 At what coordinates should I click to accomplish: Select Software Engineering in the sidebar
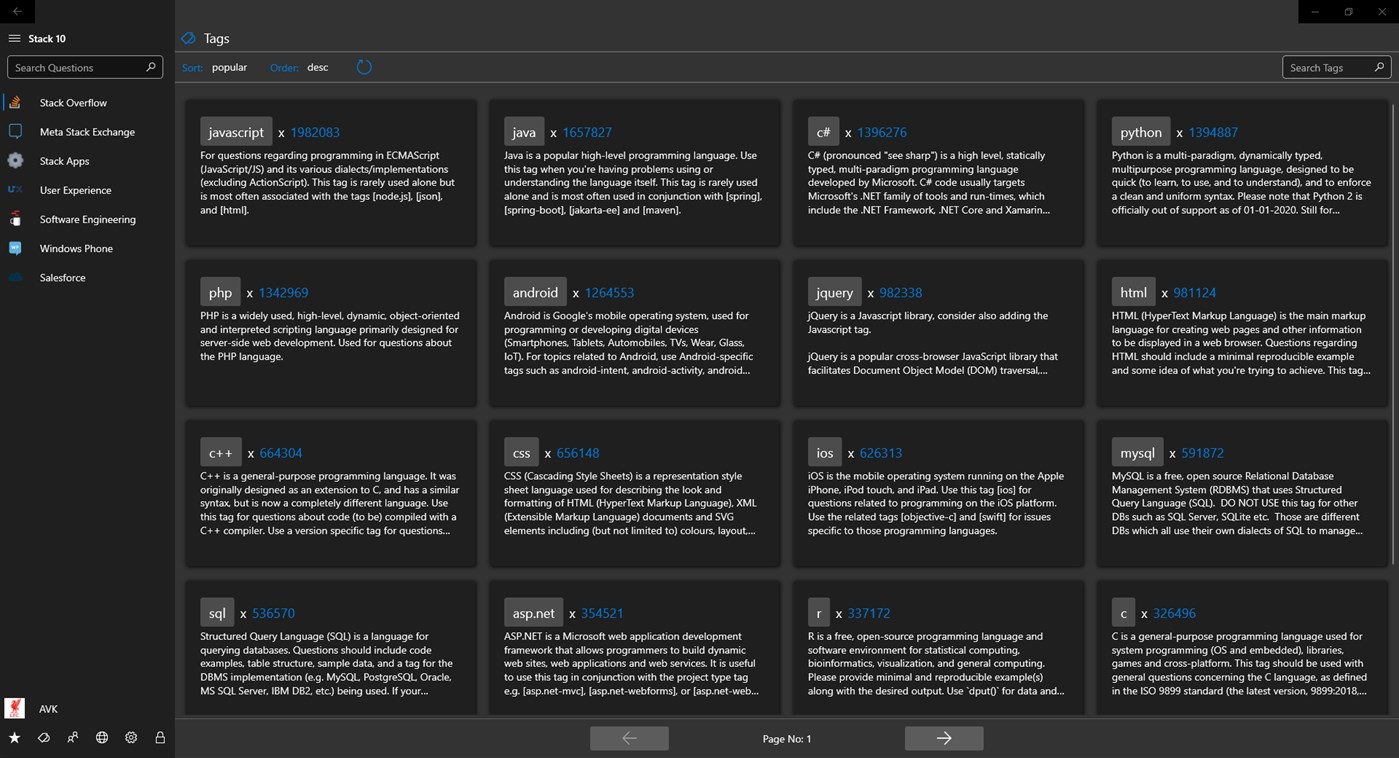pos(87,219)
